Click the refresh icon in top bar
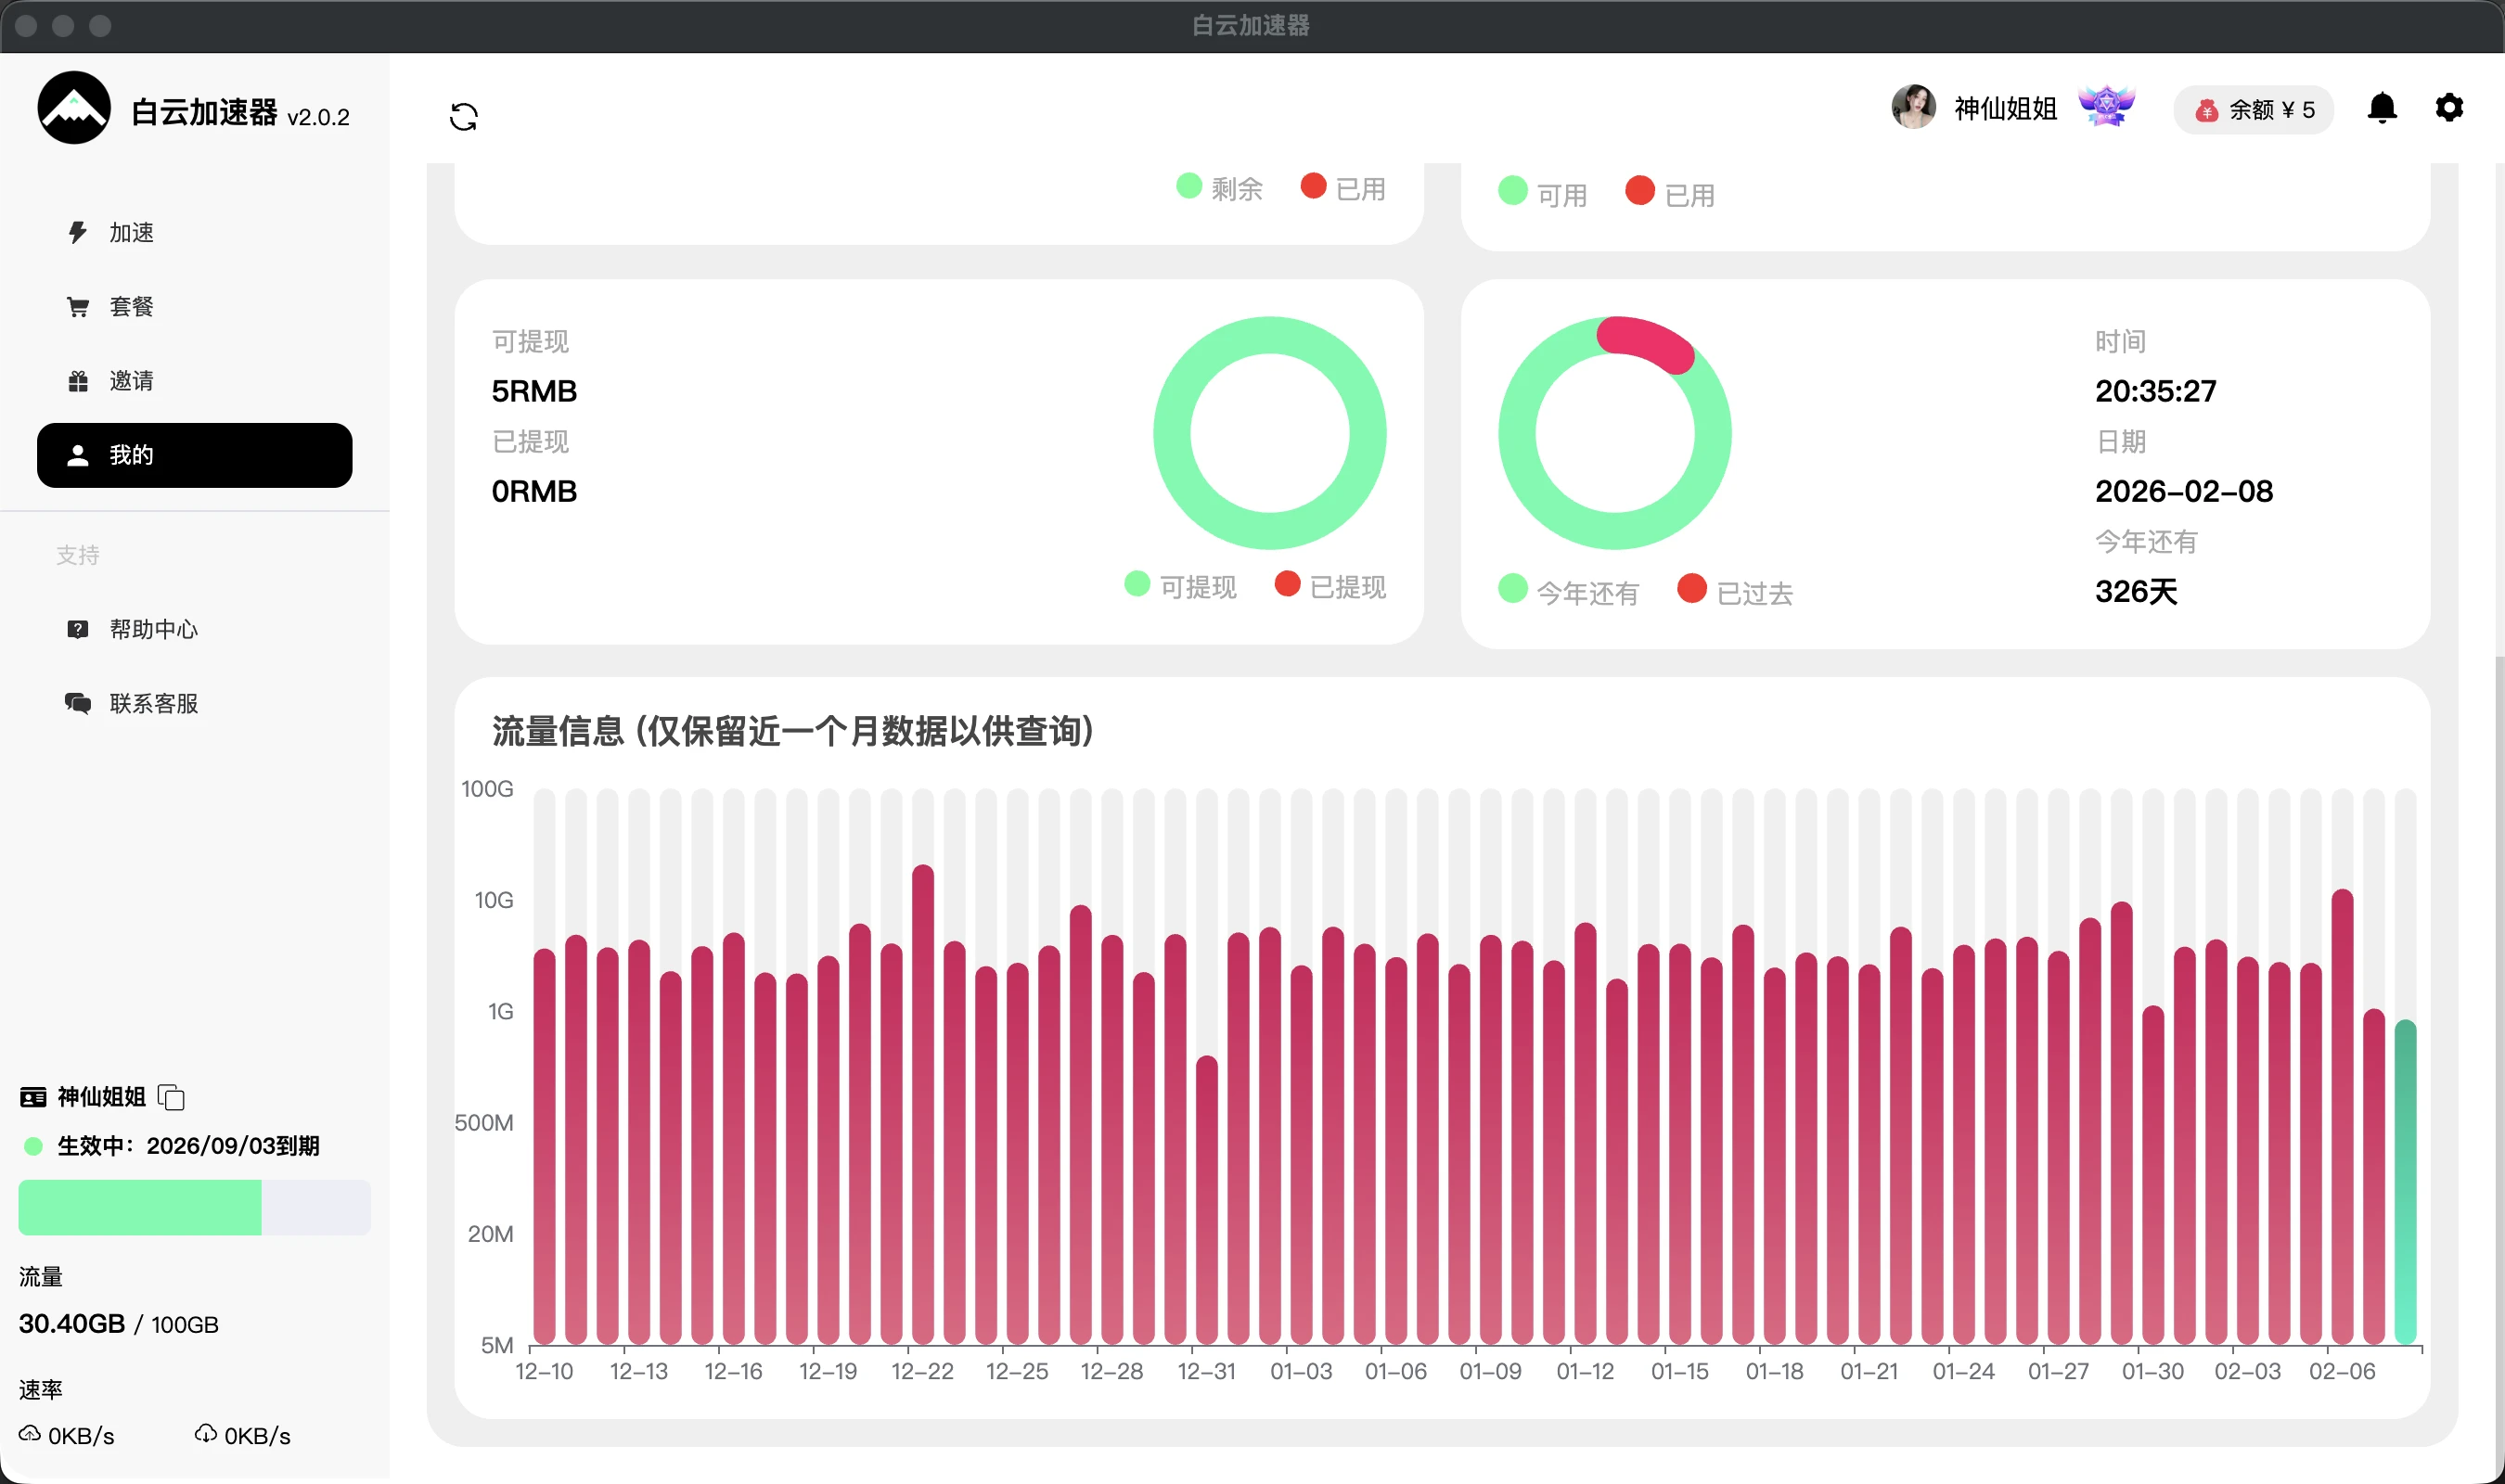The width and height of the screenshot is (2505, 1484). (x=463, y=116)
